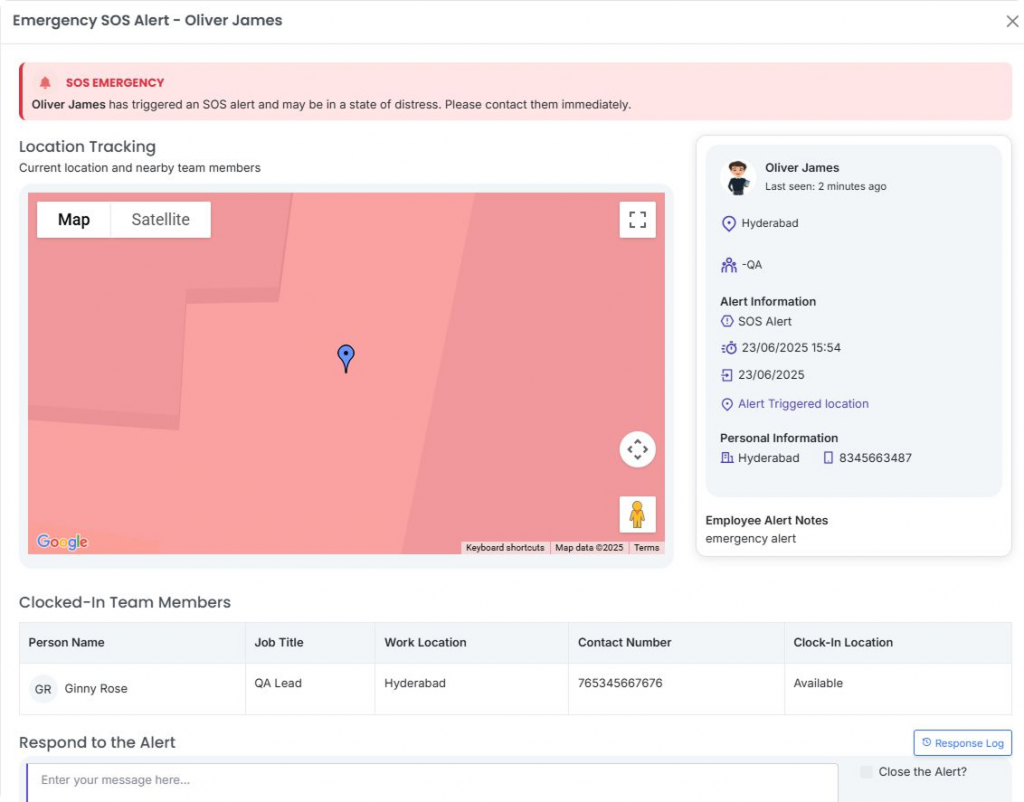1024x802 pixels.
Task: Close the Emergency SOS Alert dialog
Action: [x=1012, y=21]
